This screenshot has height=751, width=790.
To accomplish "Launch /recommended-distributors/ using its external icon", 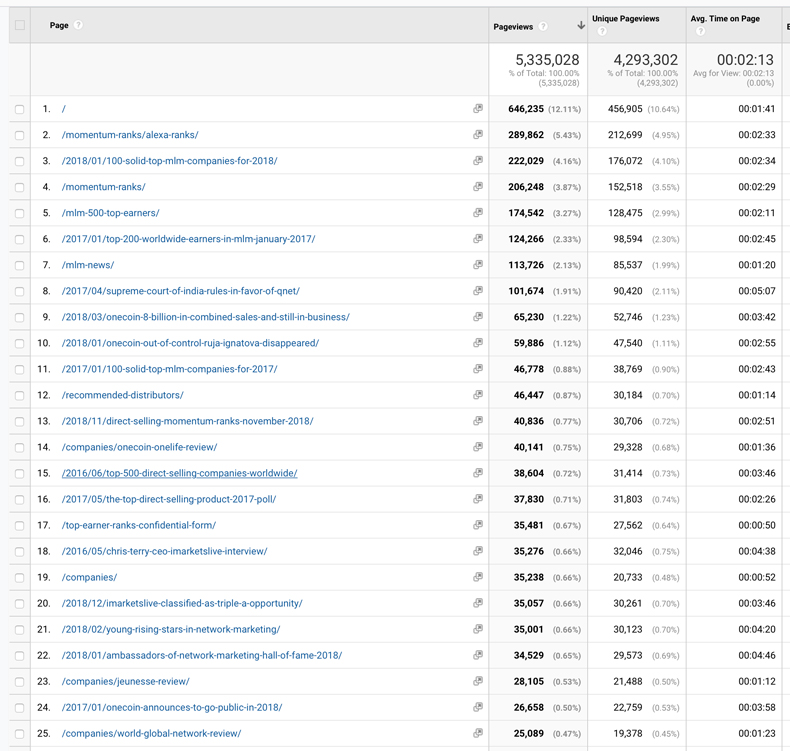I will pos(478,395).
